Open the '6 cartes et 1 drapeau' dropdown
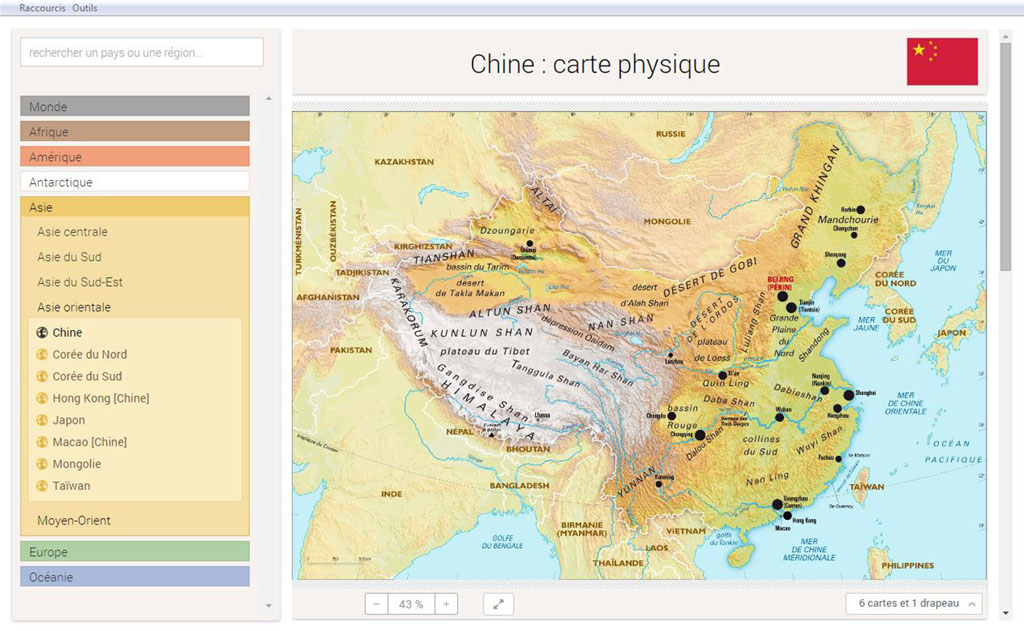Image resolution: width=1024 pixels, height=631 pixels. click(914, 604)
